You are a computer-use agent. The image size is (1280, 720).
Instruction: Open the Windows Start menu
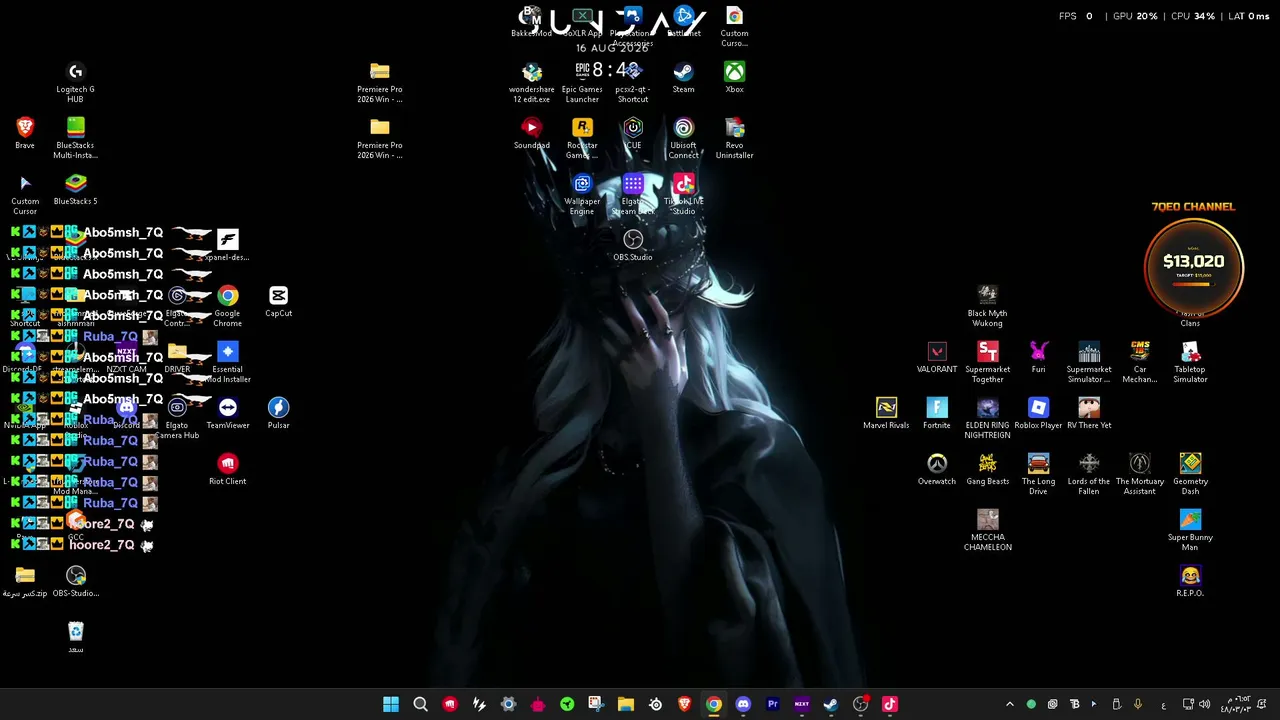click(391, 704)
